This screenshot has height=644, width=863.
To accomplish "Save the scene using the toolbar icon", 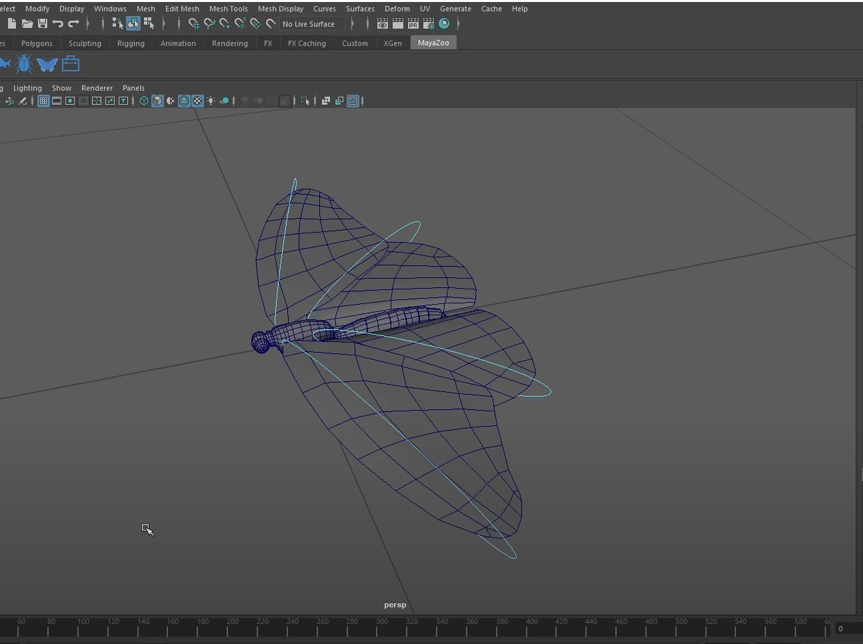I will pyautogui.click(x=42, y=24).
